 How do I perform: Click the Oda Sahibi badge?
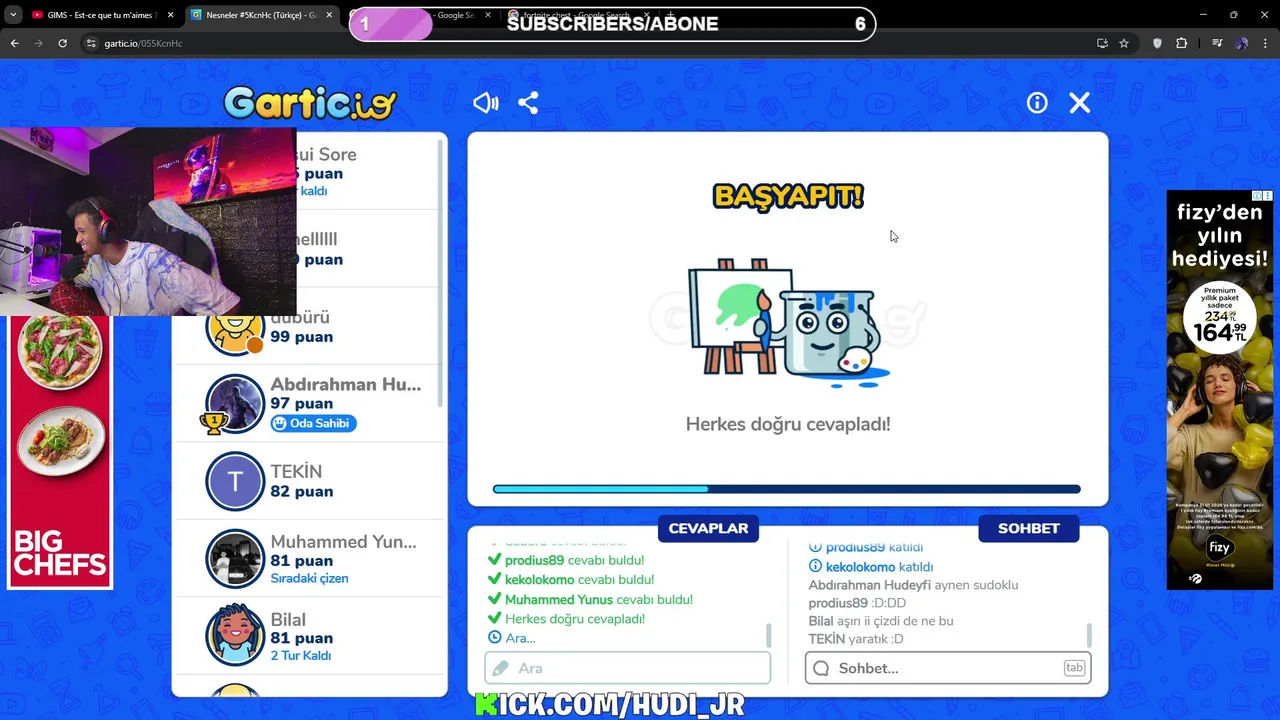click(x=313, y=423)
